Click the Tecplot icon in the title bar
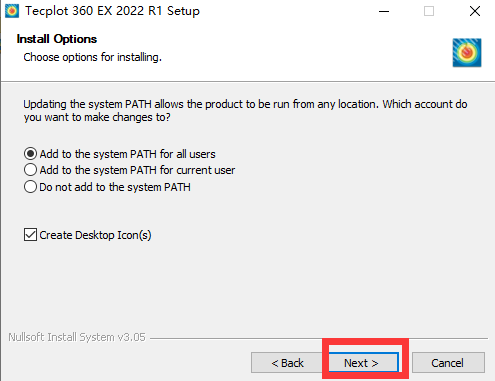 12,11
